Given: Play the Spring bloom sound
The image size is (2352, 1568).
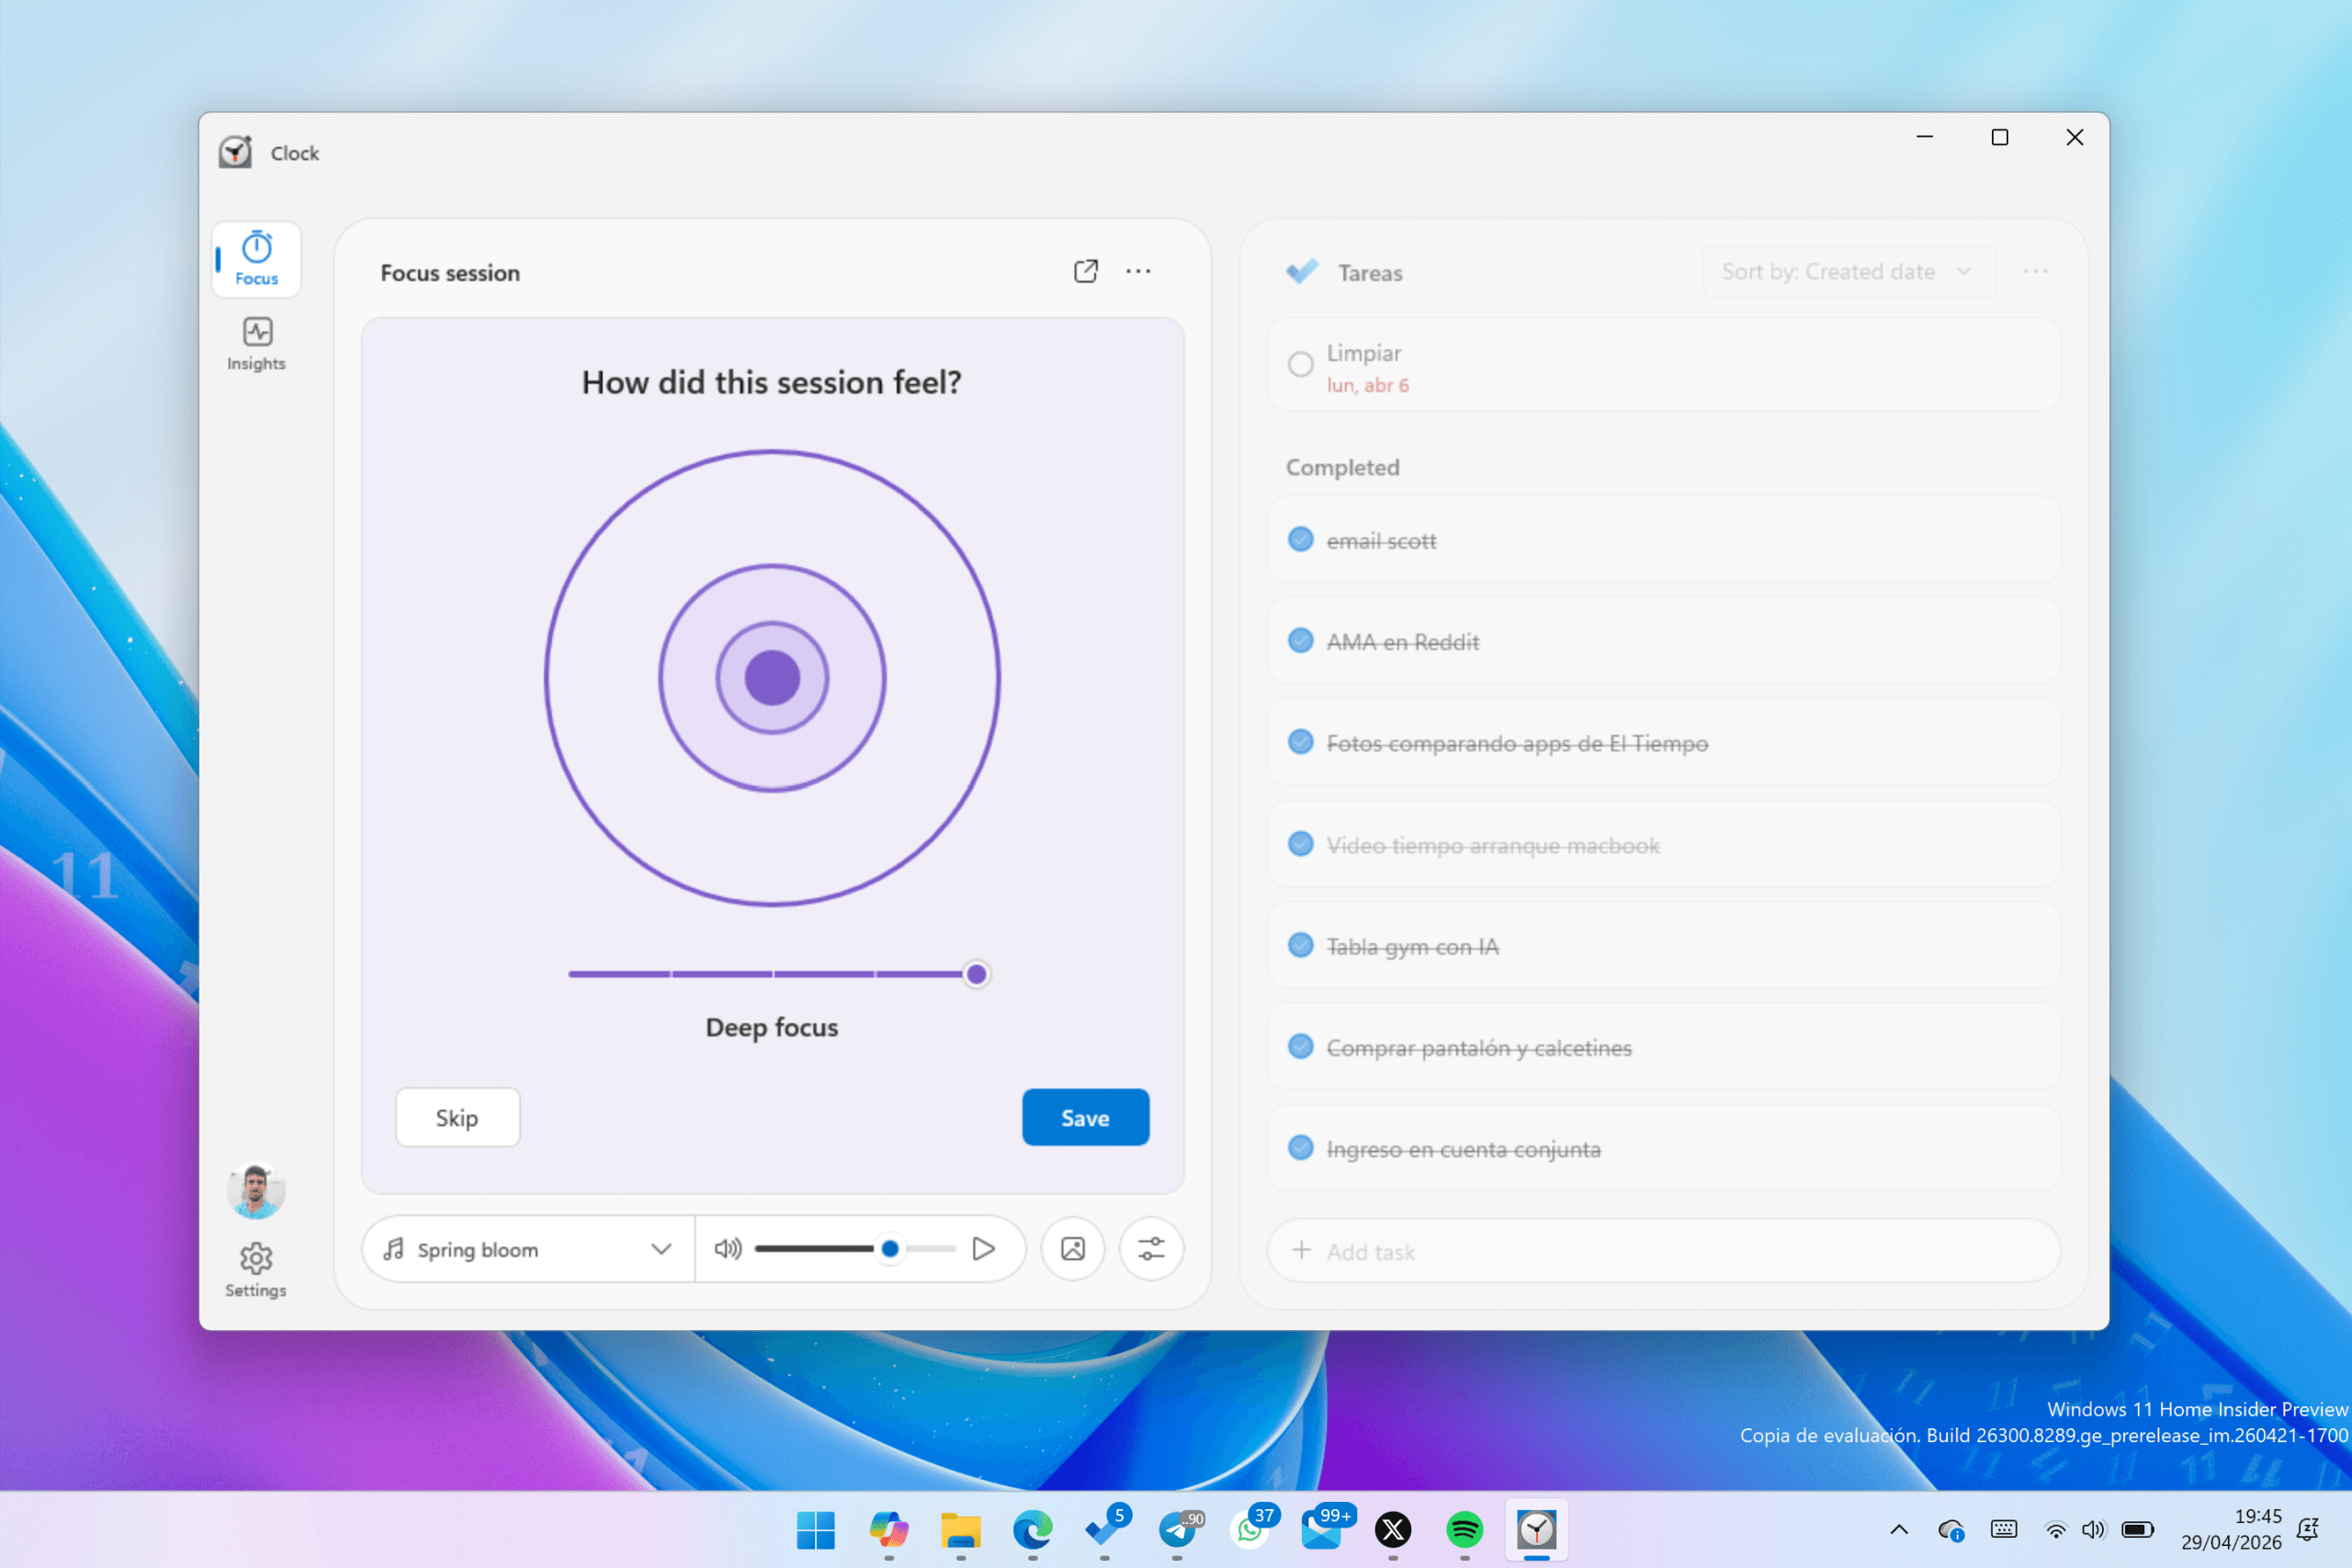Looking at the screenshot, I should click(983, 1248).
